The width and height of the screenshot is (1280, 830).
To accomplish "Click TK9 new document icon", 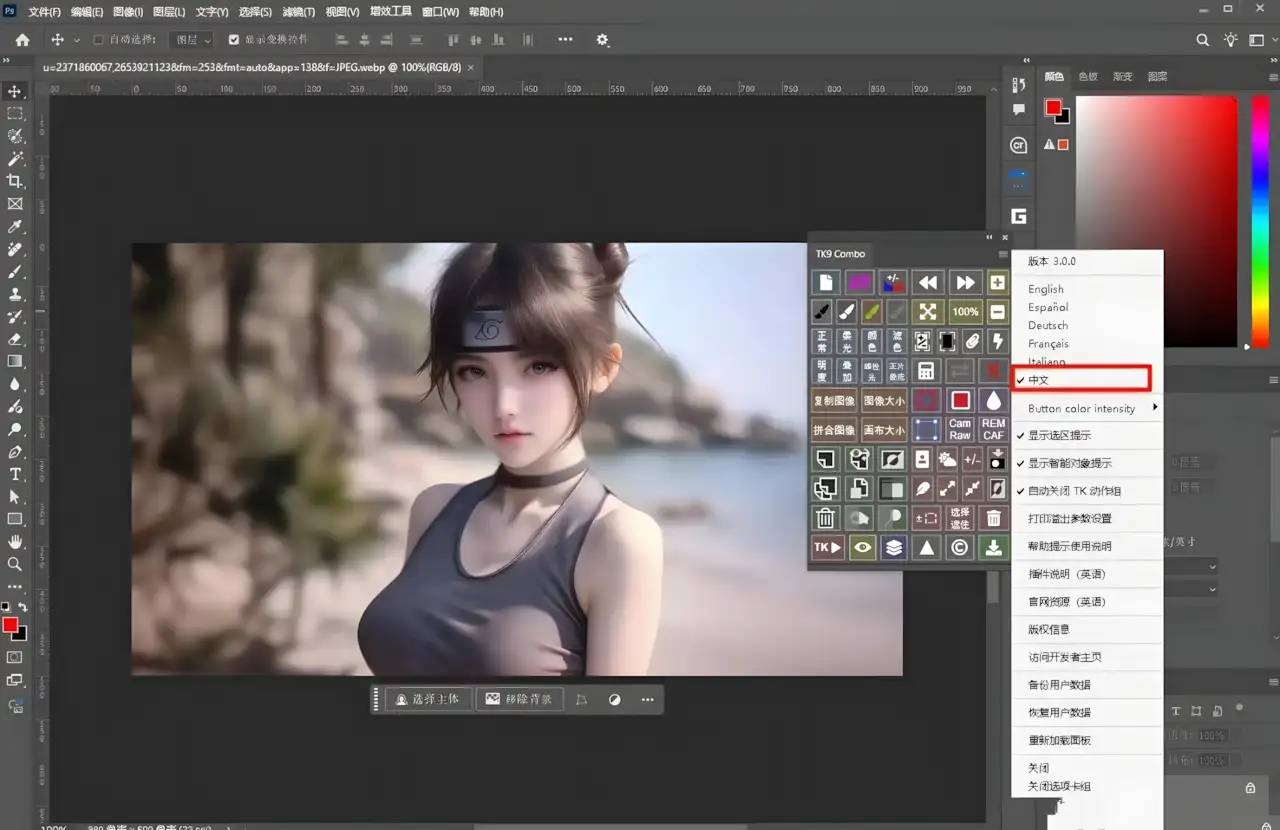I will [x=825, y=282].
